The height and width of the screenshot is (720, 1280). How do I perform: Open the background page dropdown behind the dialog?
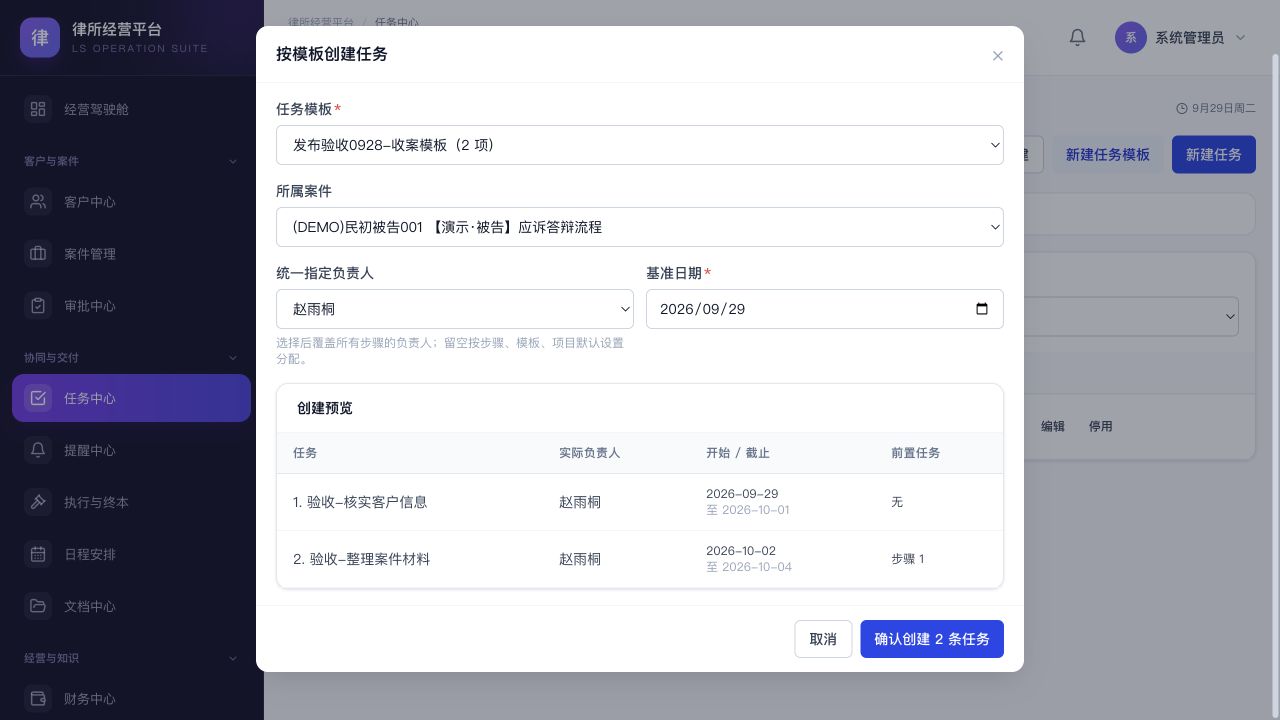1132,317
